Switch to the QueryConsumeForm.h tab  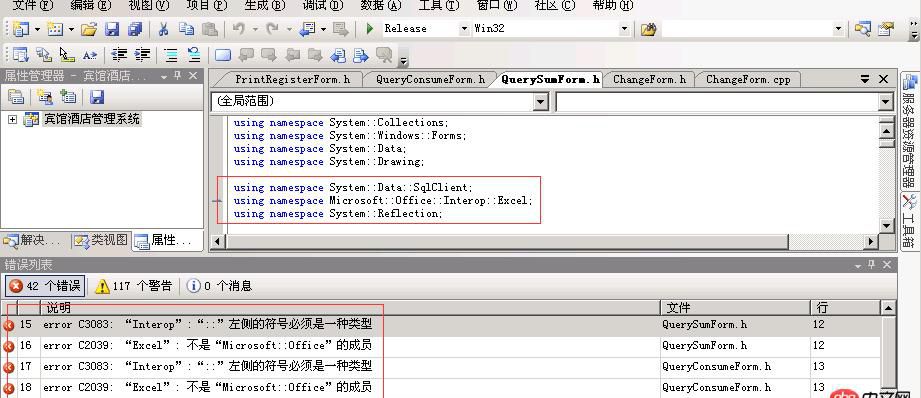pyautogui.click(x=430, y=79)
